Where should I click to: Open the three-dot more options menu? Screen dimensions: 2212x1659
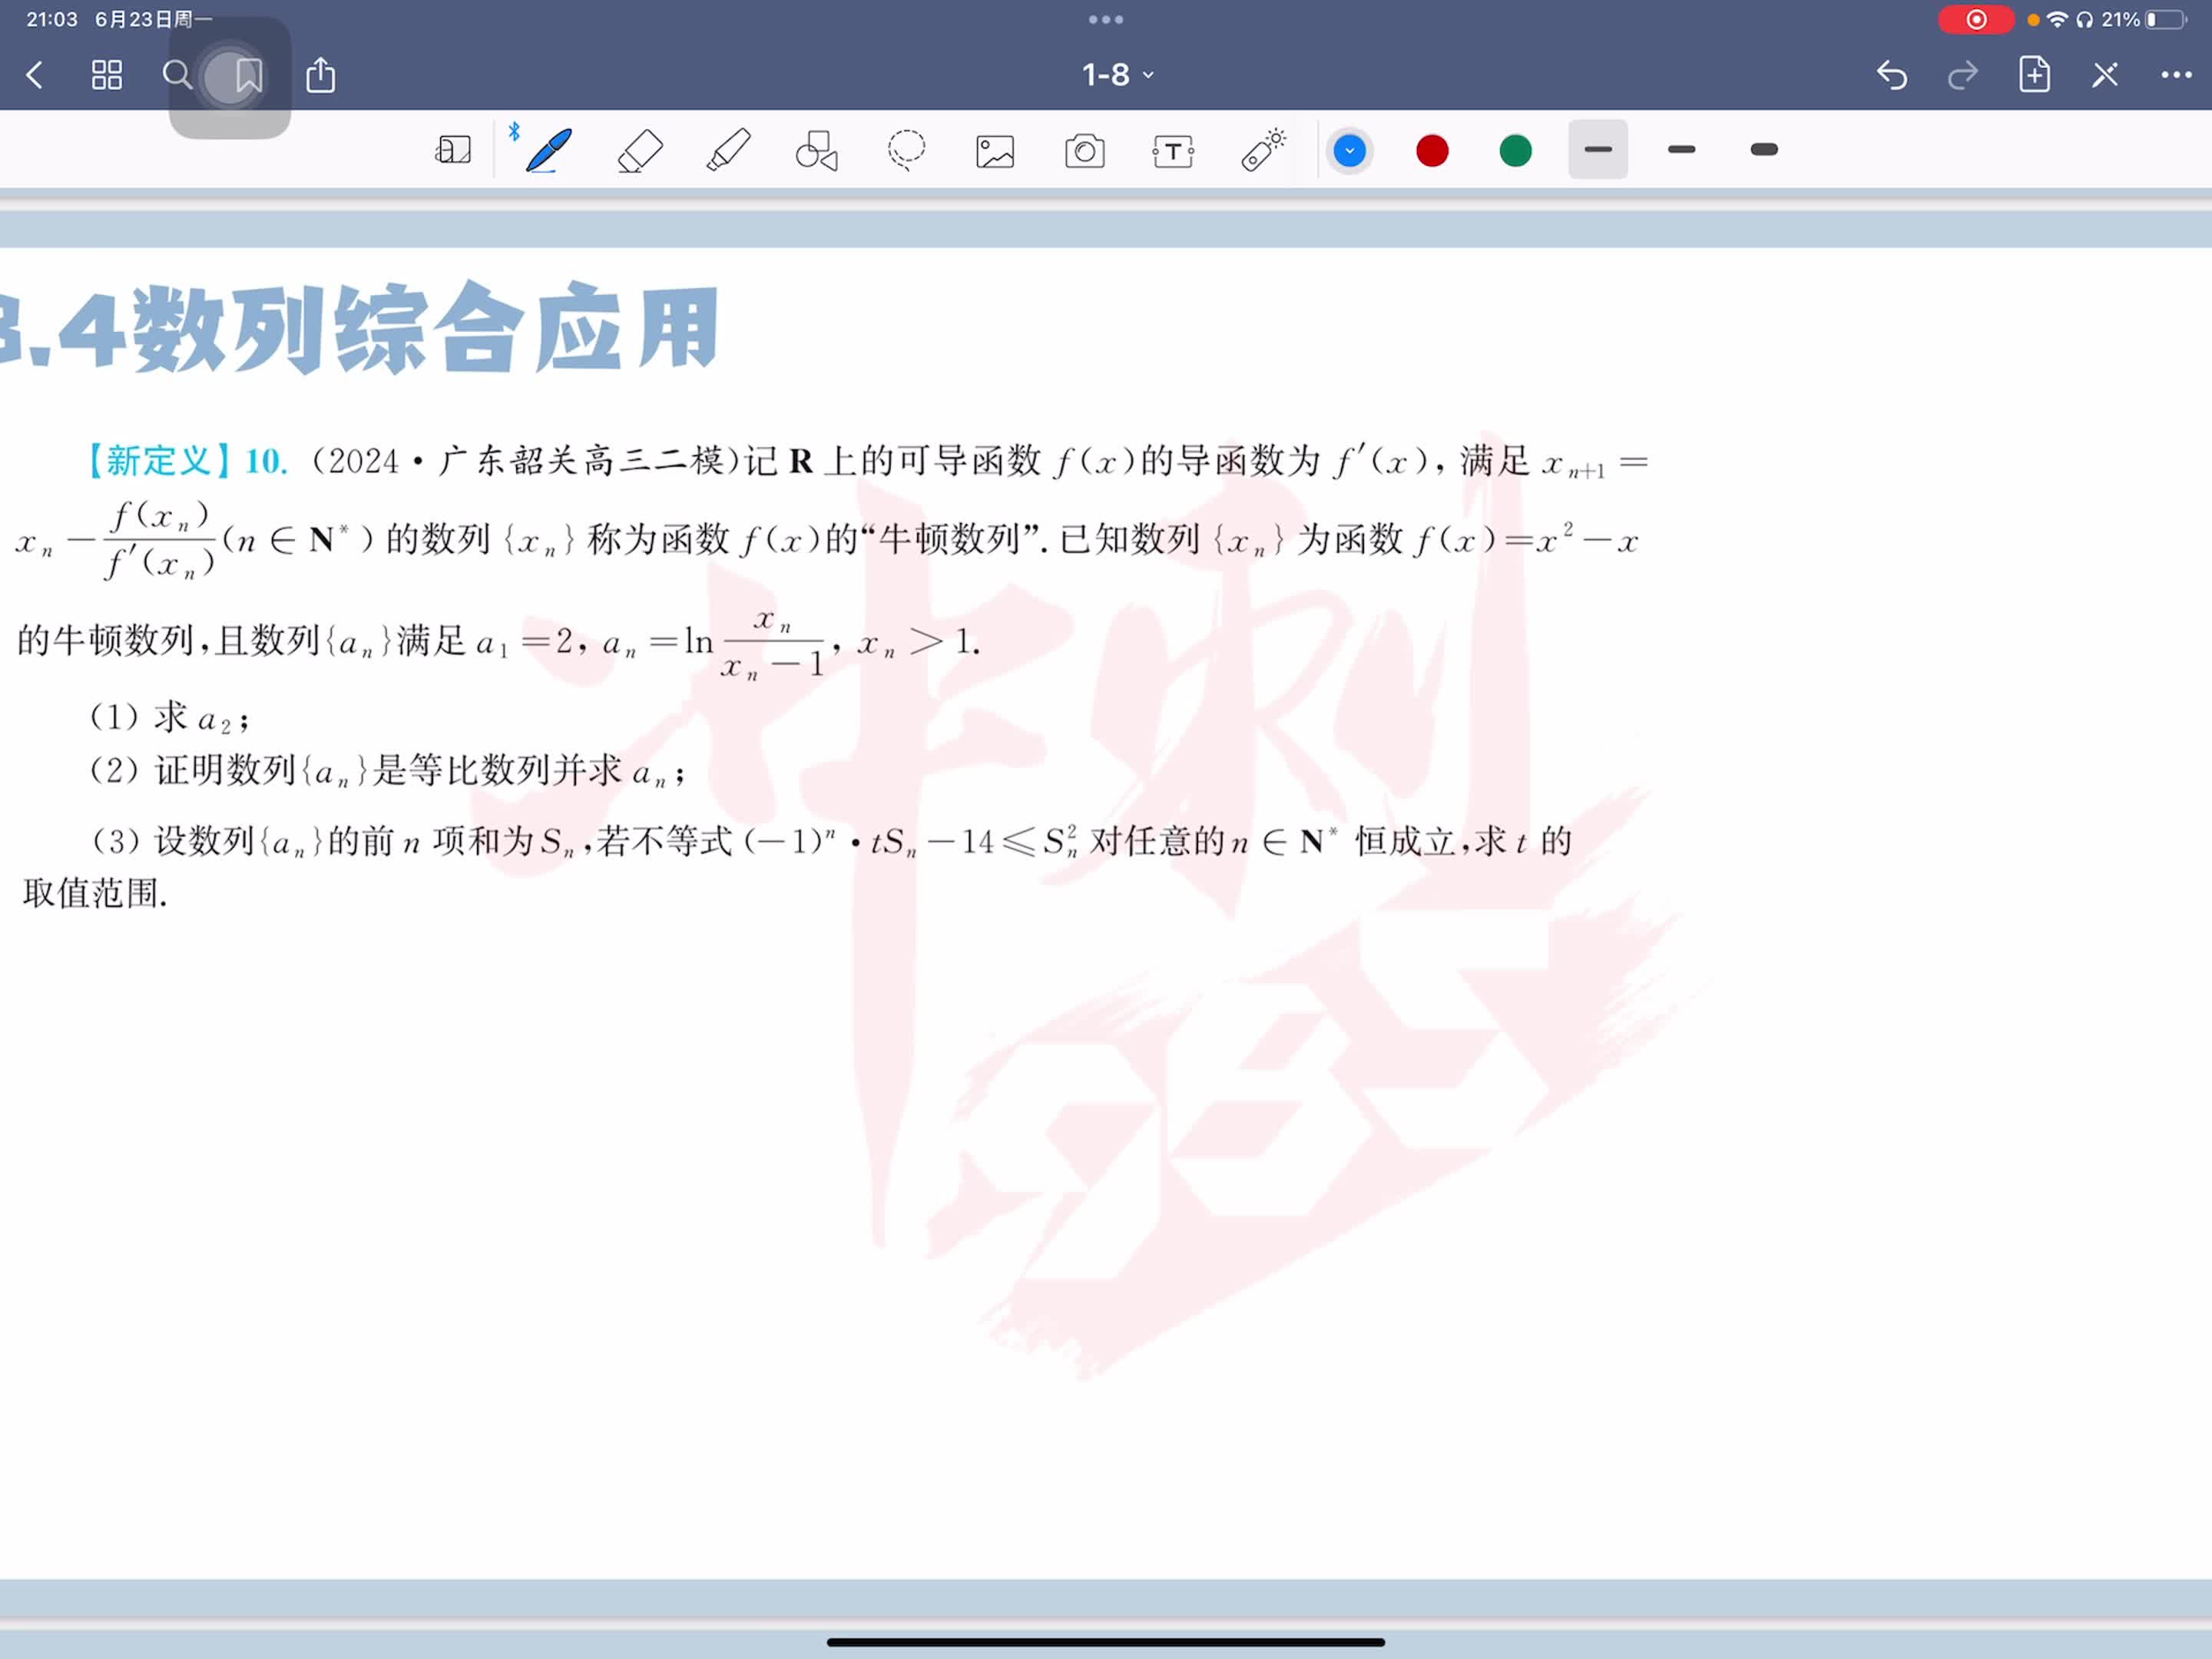(2176, 75)
